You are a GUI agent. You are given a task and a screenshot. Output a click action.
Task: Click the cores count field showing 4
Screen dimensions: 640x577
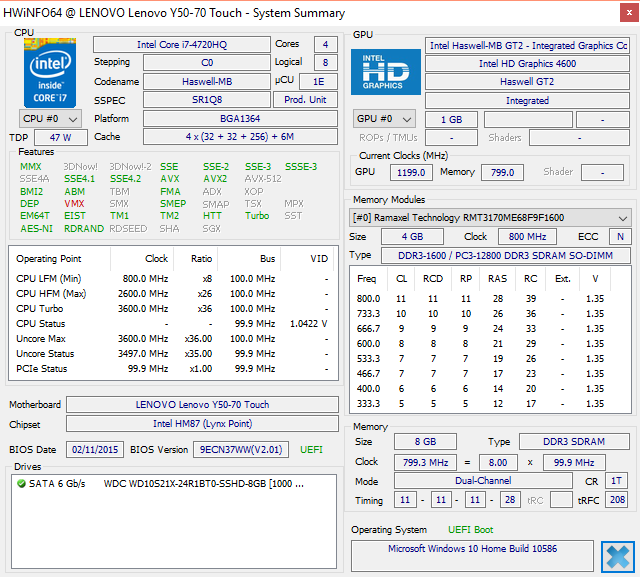[326, 44]
